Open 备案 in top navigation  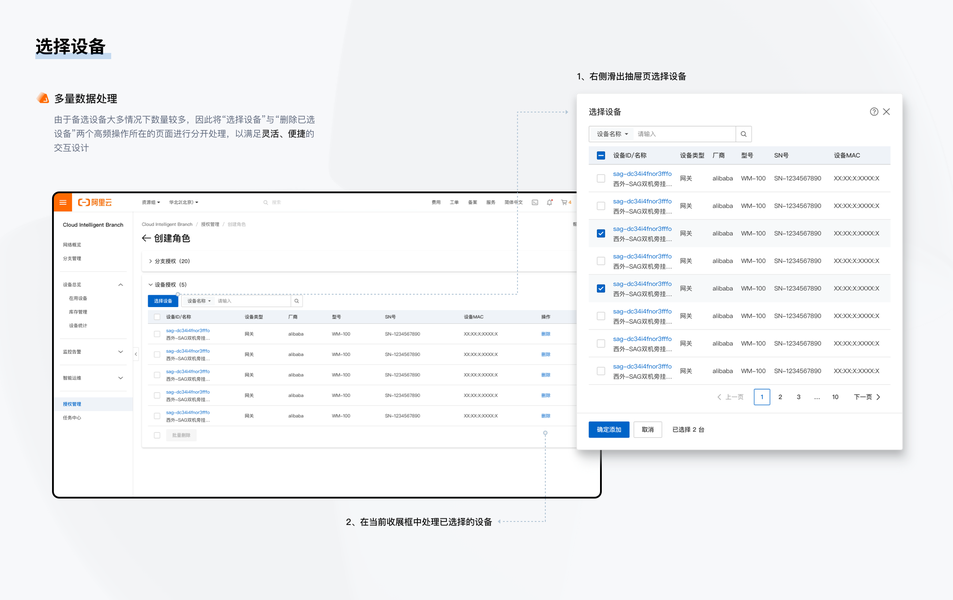472,202
